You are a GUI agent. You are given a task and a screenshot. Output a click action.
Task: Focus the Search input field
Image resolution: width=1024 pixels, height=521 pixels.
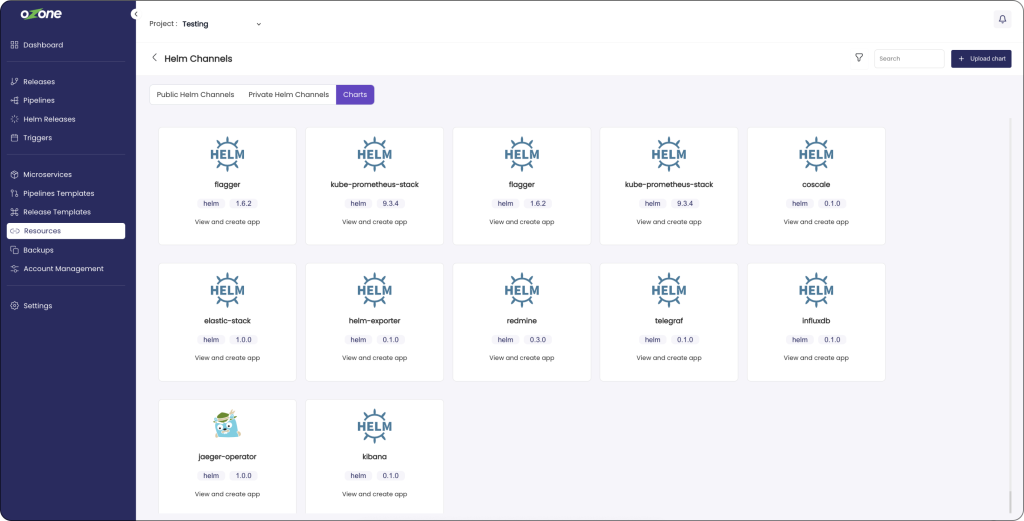(909, 59)
